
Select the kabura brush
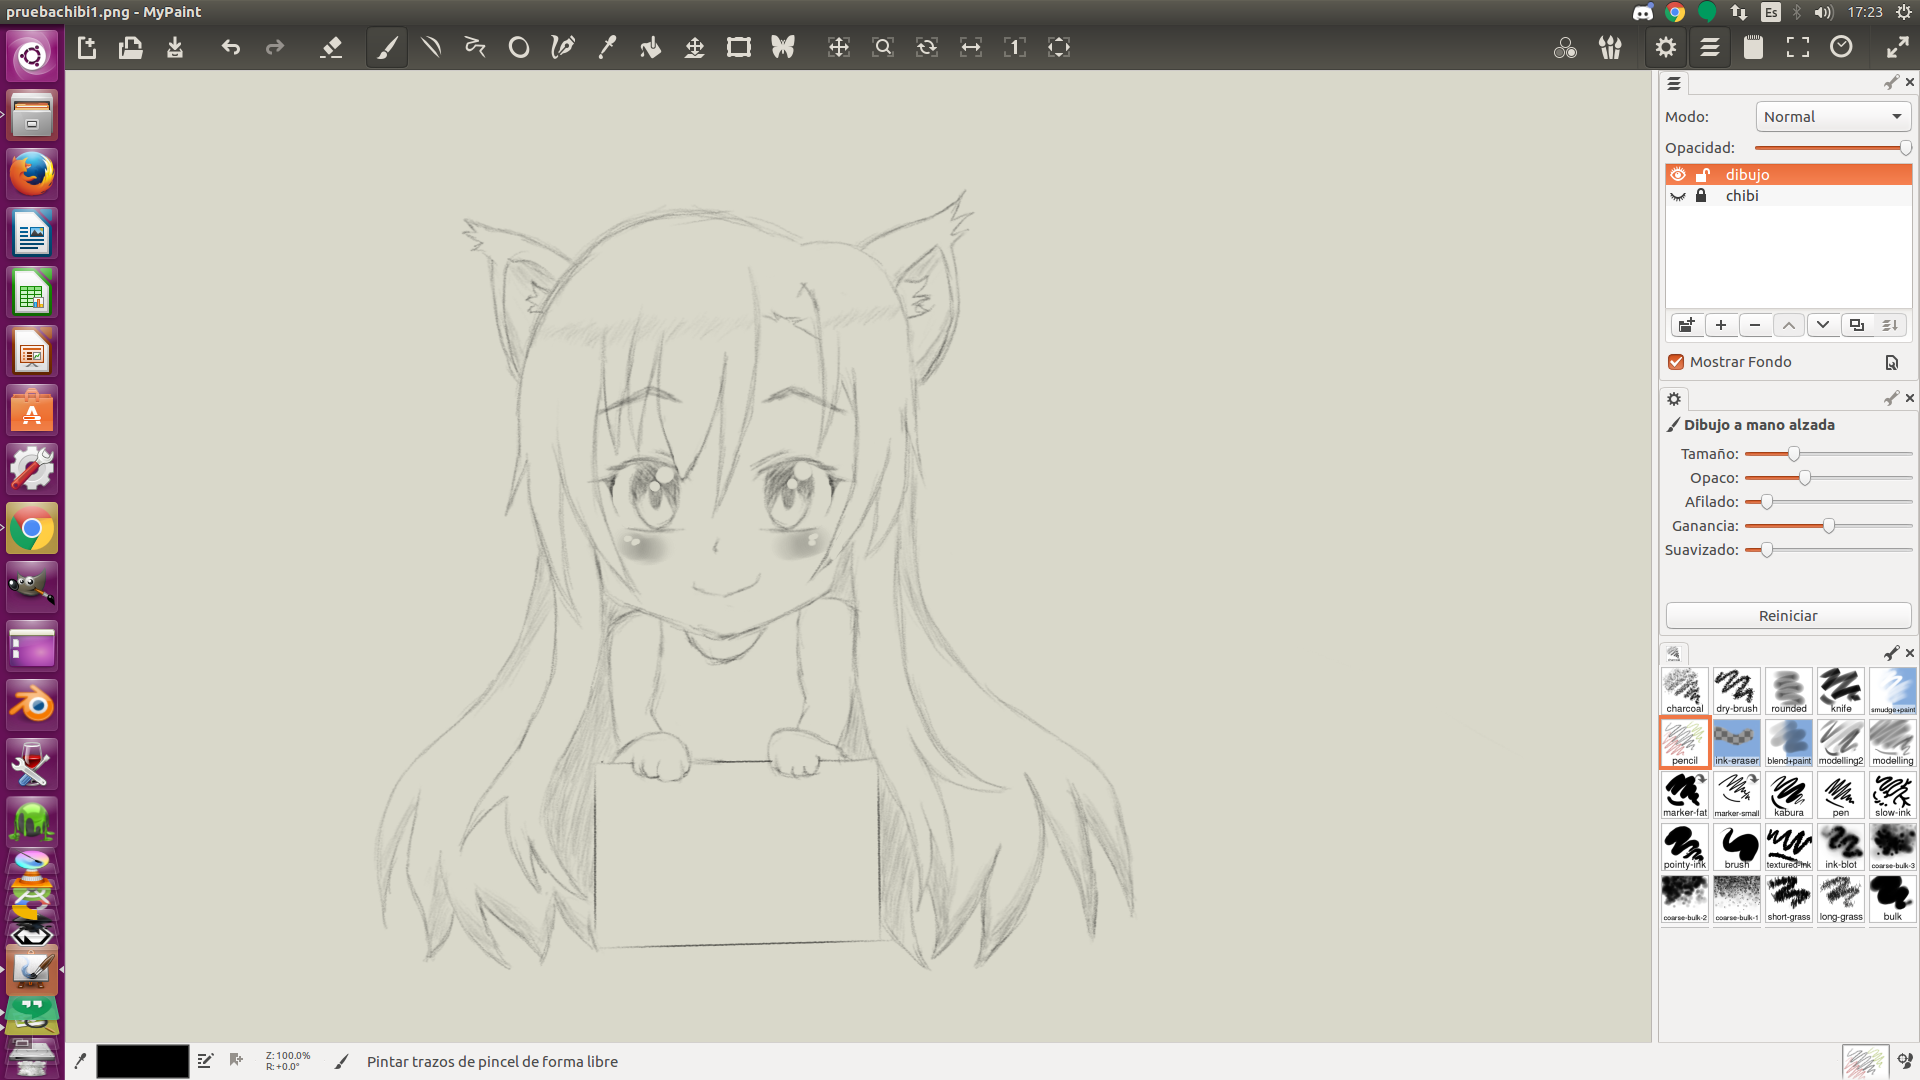1789,795
